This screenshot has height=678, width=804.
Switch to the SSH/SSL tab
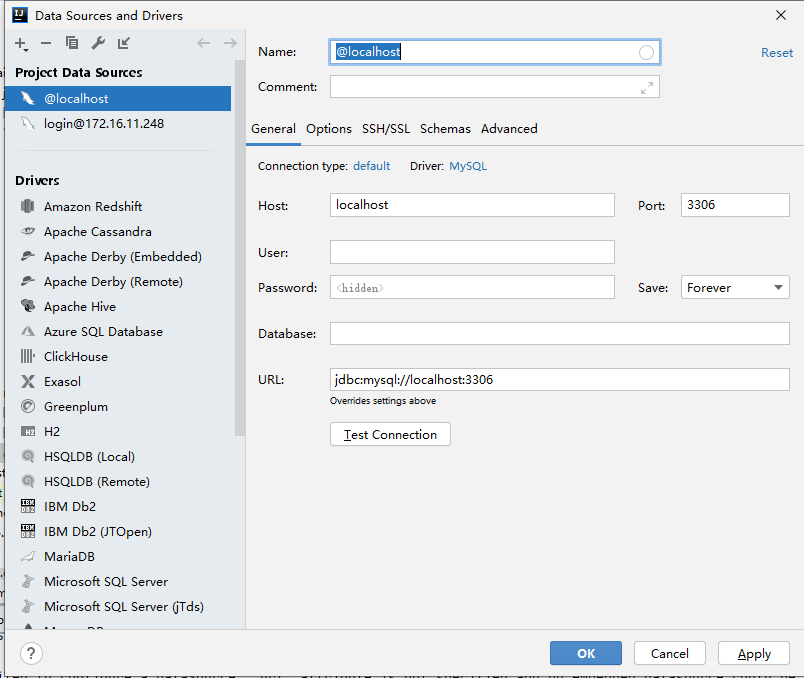(386, 129)
